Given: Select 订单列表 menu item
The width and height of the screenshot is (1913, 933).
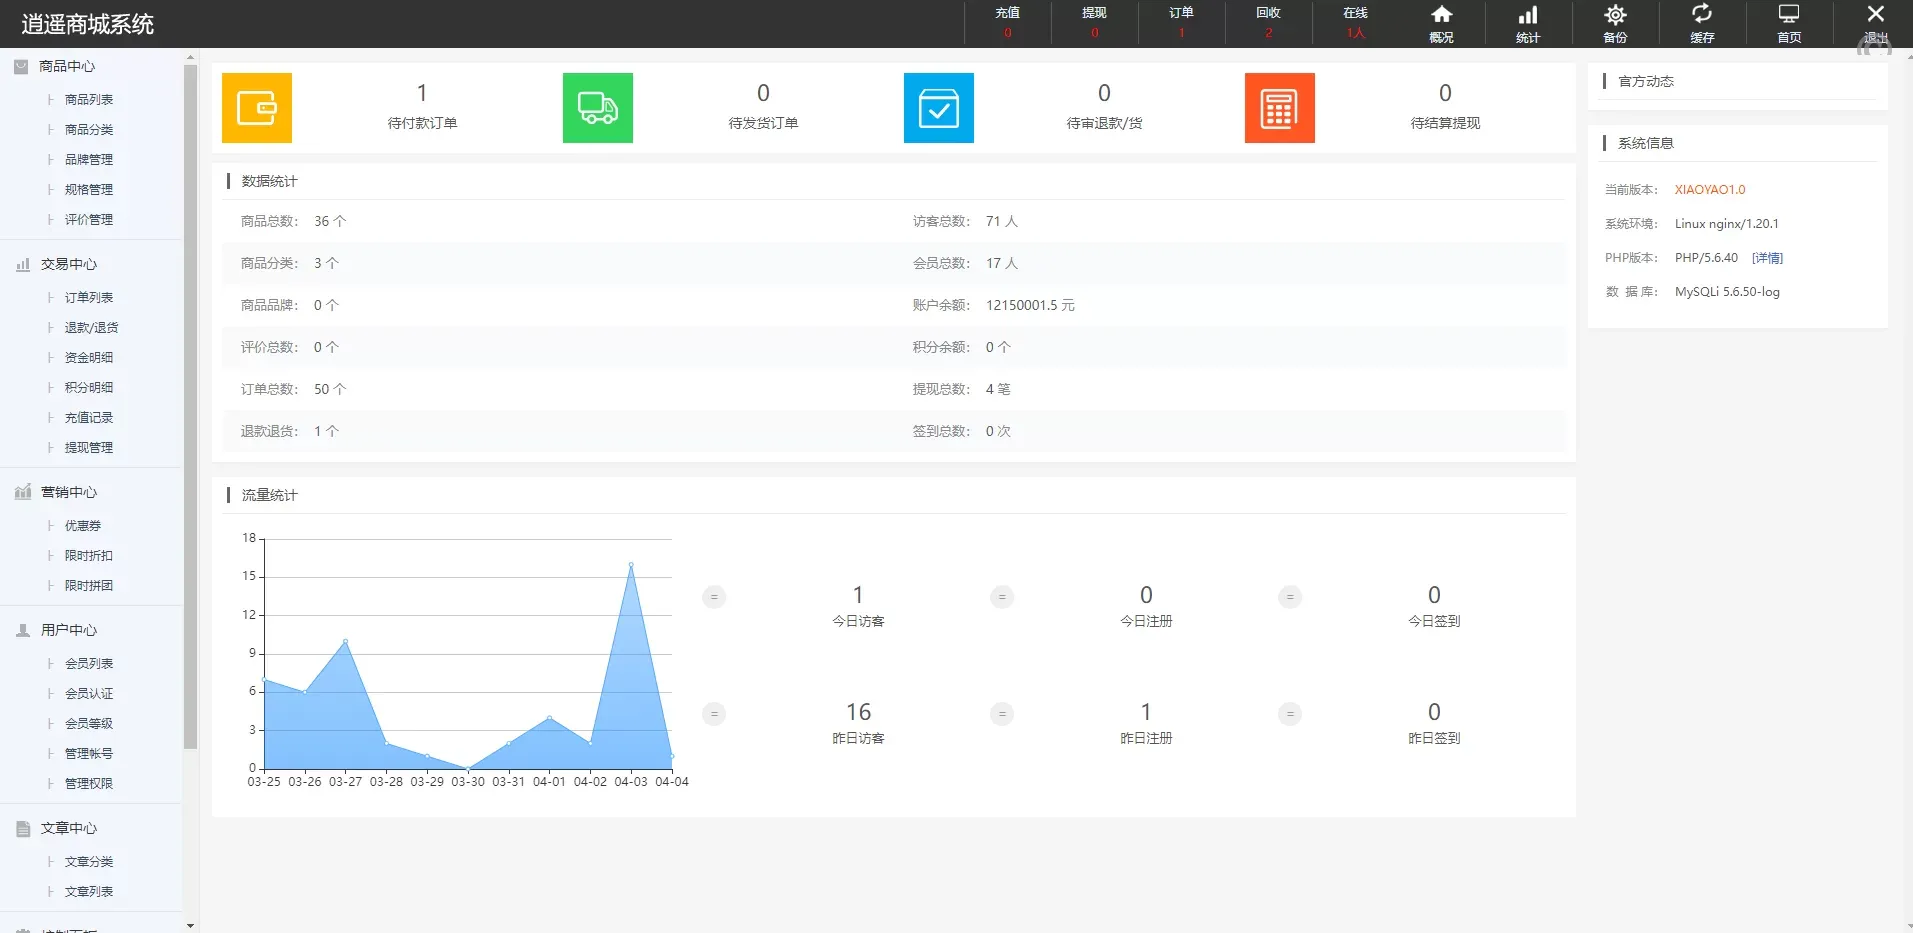Looking at the screenshot, I should click(x=89, y=298).
